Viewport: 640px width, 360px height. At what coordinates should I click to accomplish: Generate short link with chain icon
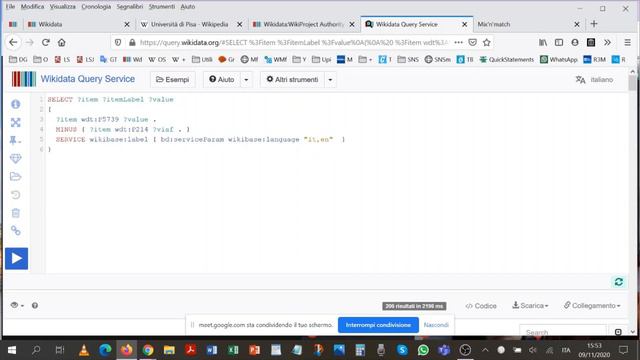point(16,231)
